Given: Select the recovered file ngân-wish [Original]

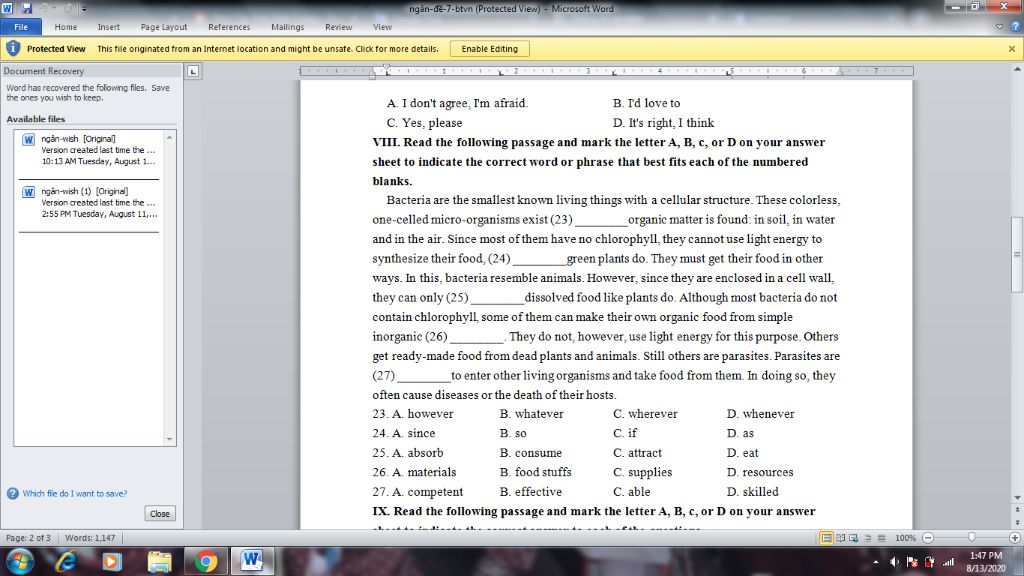Looking at the screenshot, I should (89, 150).
